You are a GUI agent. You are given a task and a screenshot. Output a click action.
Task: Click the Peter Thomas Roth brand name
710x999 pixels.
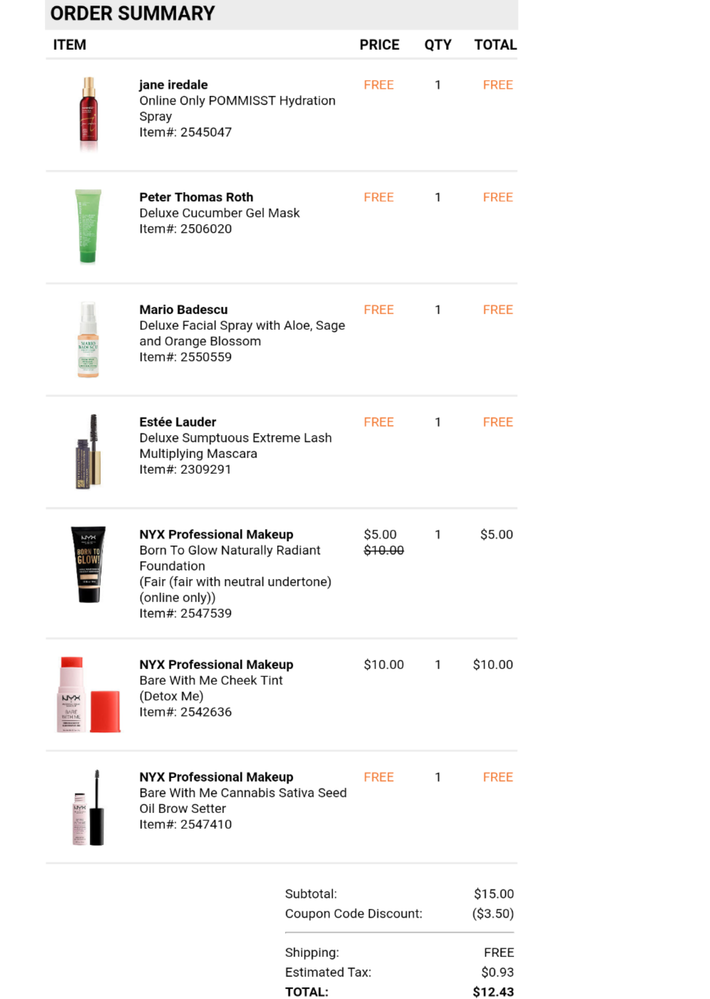tap(196, 197)
